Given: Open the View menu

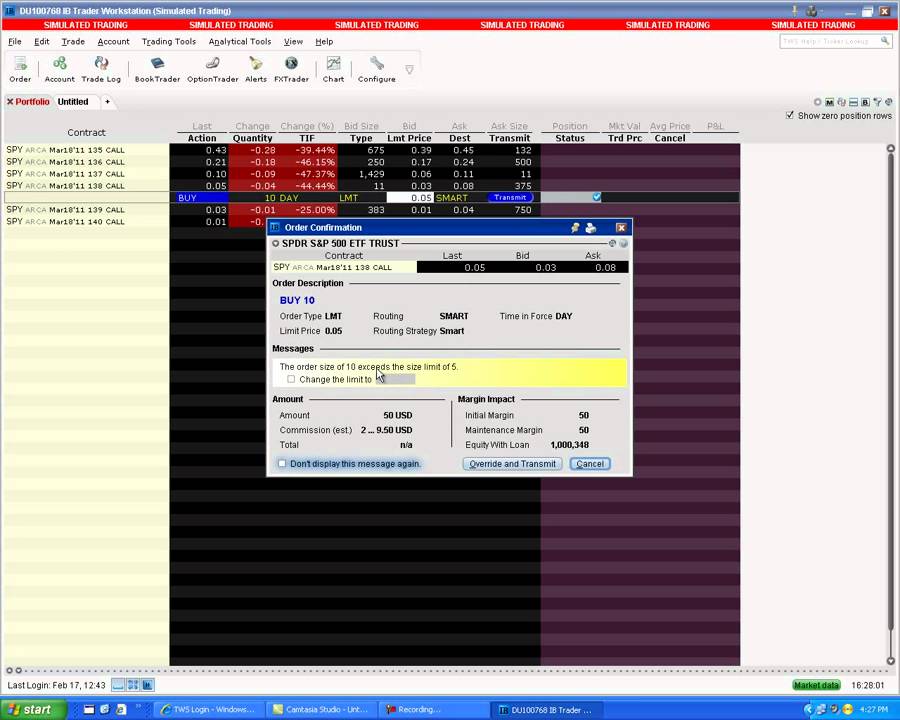Looking at the screenshot, I should pyautogui.click(x=293, y=41).
